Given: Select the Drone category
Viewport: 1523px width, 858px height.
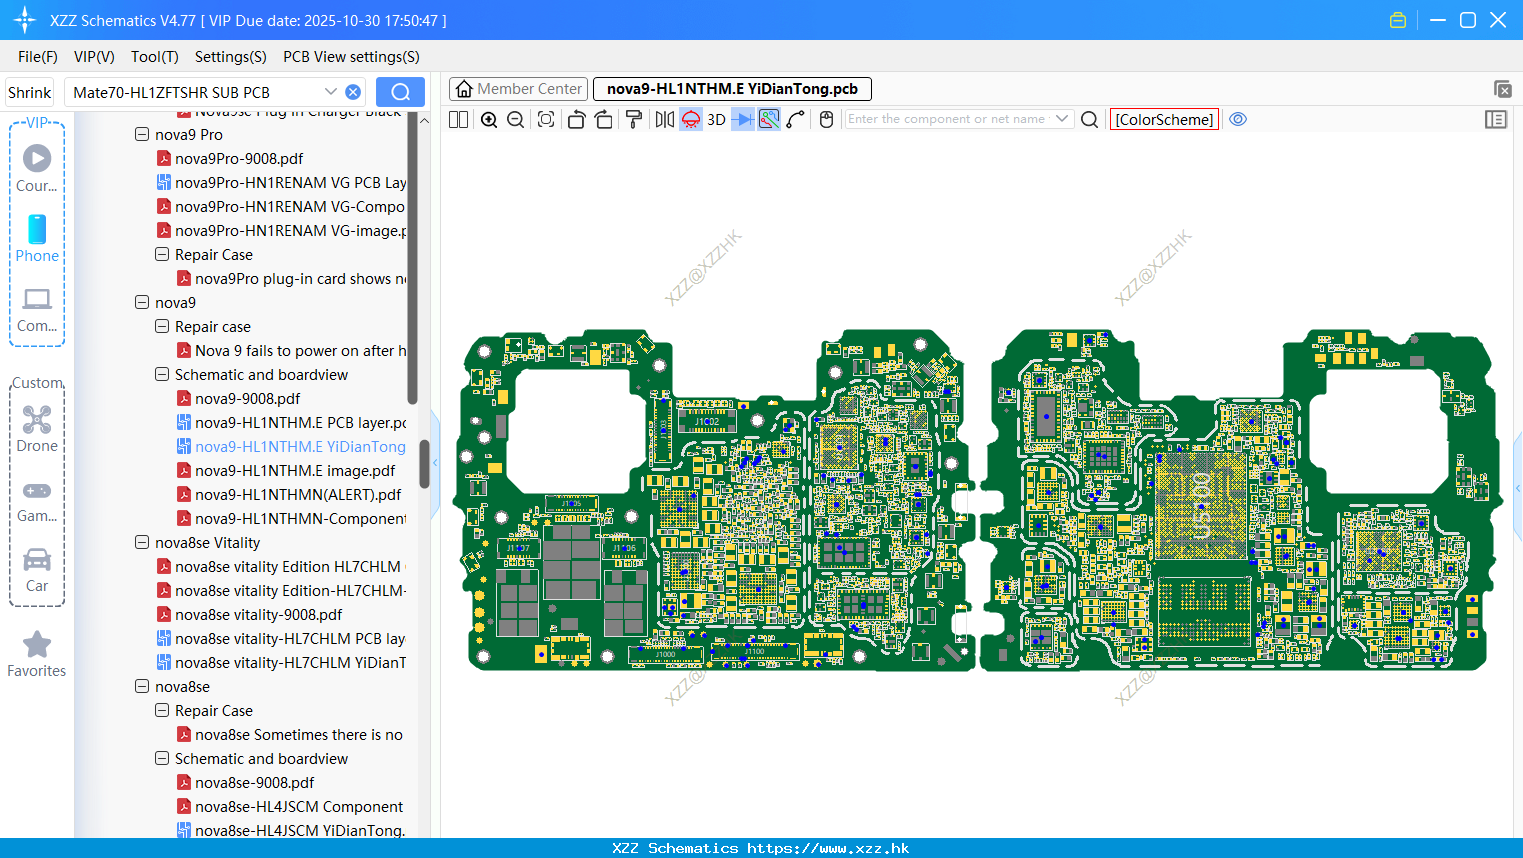Looking at the screenshot, I should click(37, 429).
